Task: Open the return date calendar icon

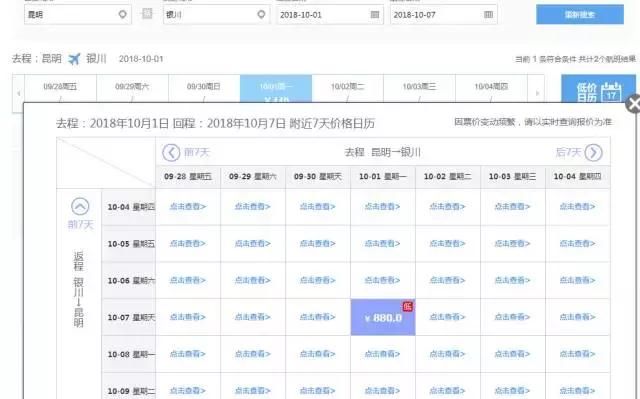Action: 488,15
